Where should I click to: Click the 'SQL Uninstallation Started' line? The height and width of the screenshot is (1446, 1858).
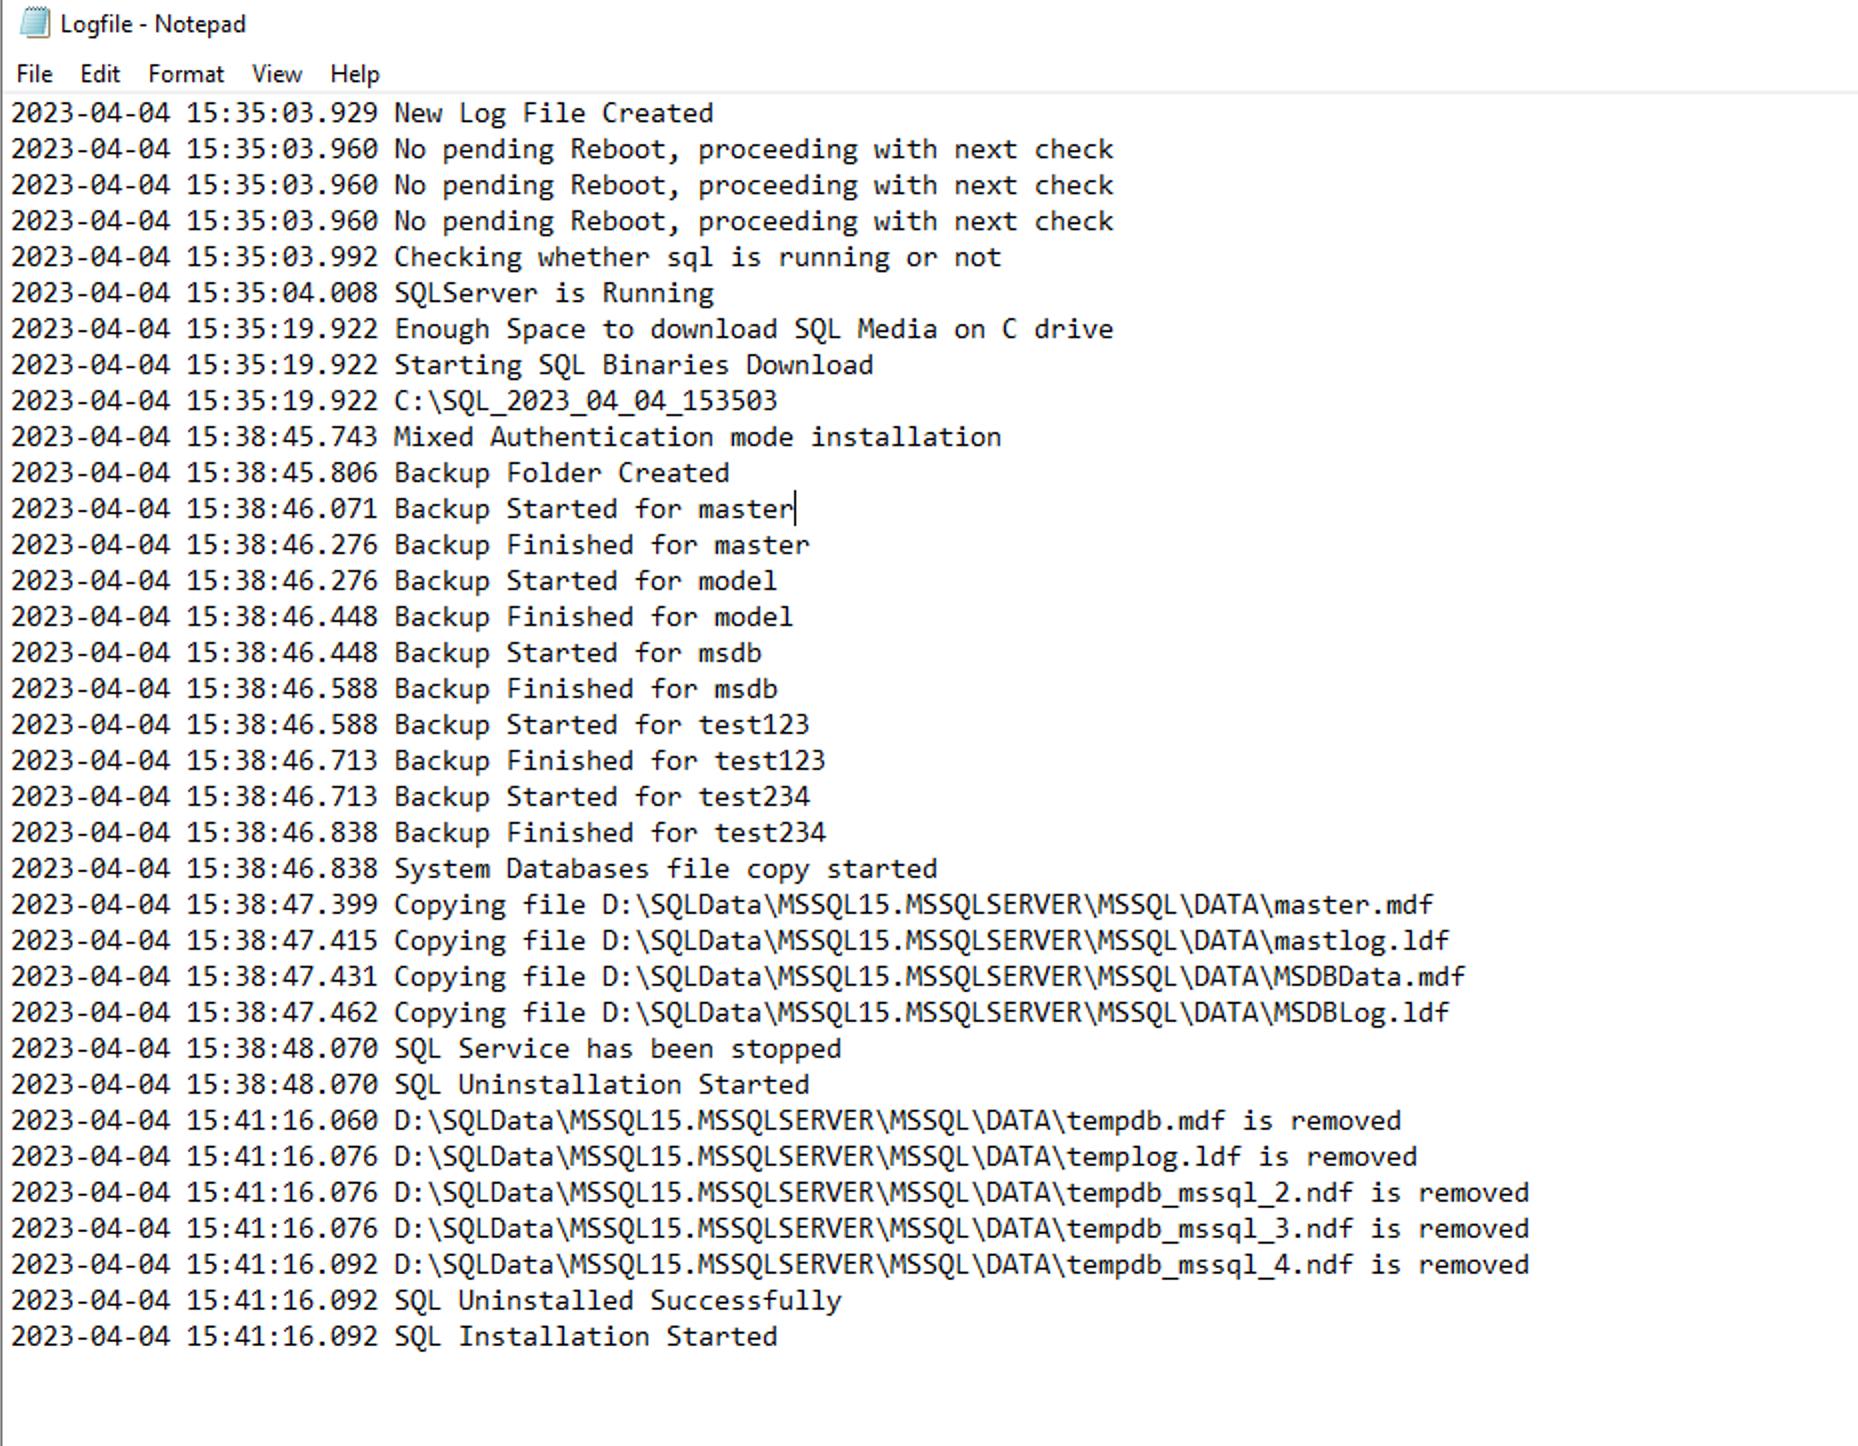(600, 1084)
